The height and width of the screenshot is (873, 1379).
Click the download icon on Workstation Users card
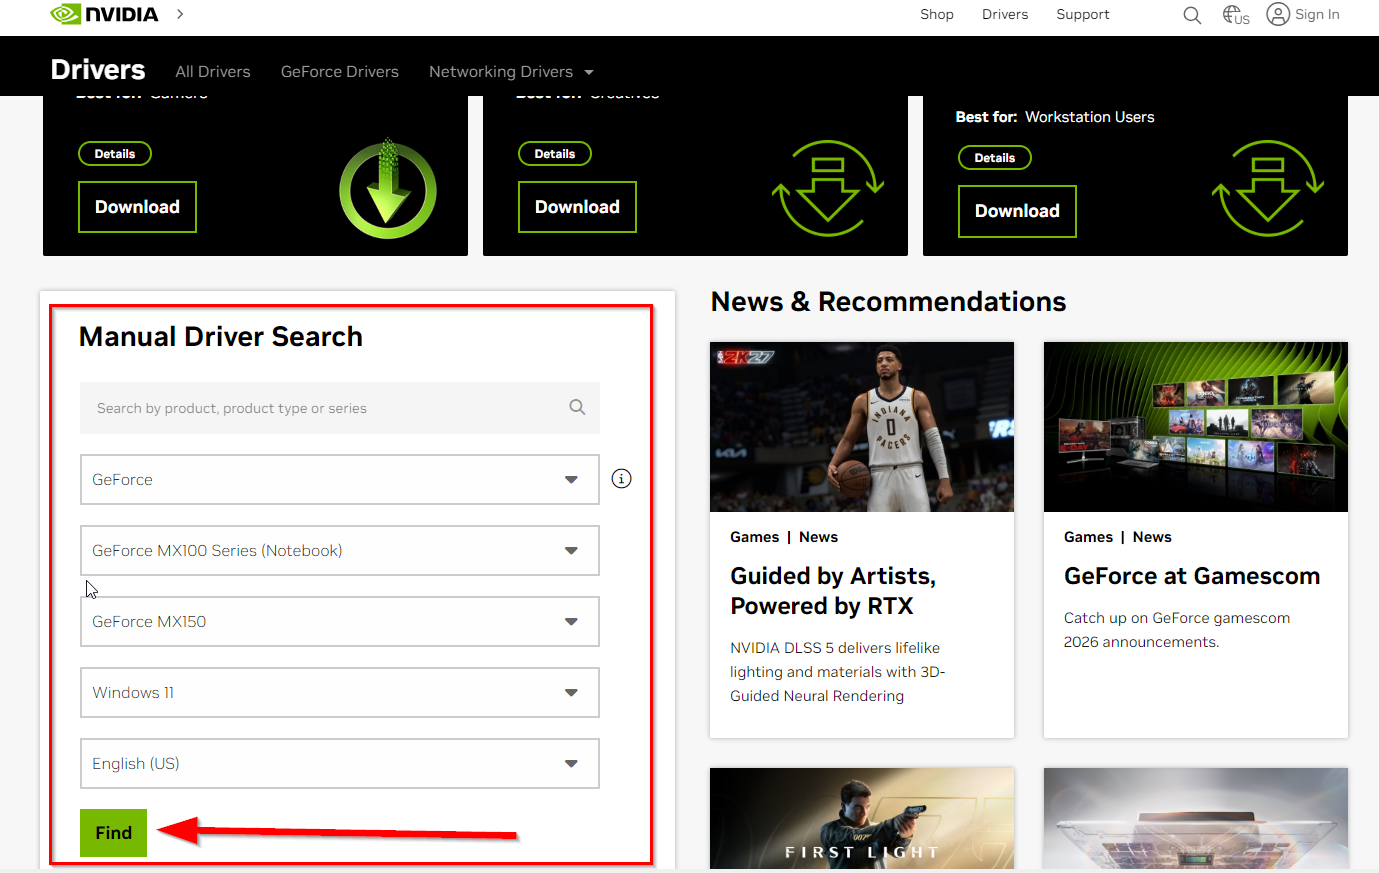[1268, 188]
